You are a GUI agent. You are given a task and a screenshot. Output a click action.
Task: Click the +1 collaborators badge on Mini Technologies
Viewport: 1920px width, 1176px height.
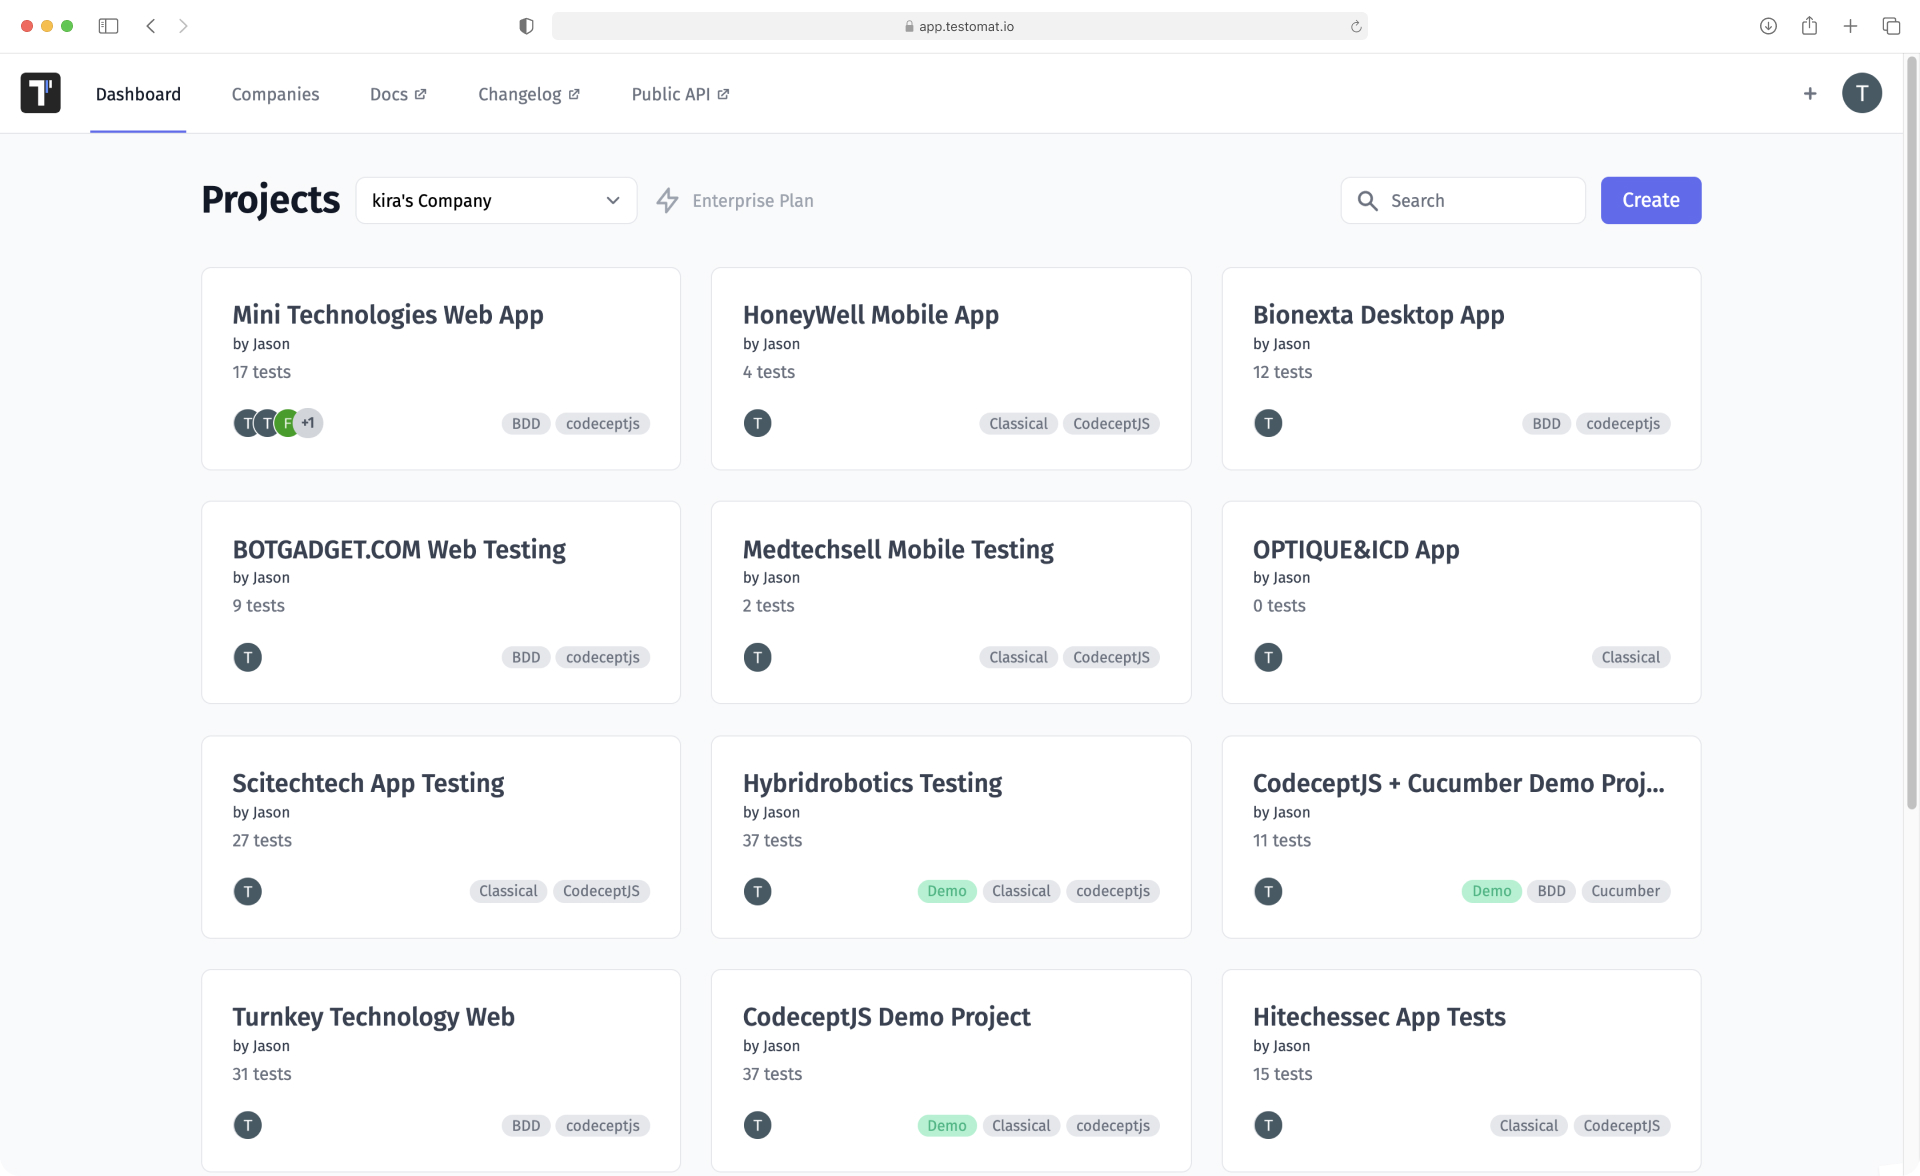coord(308,422)
